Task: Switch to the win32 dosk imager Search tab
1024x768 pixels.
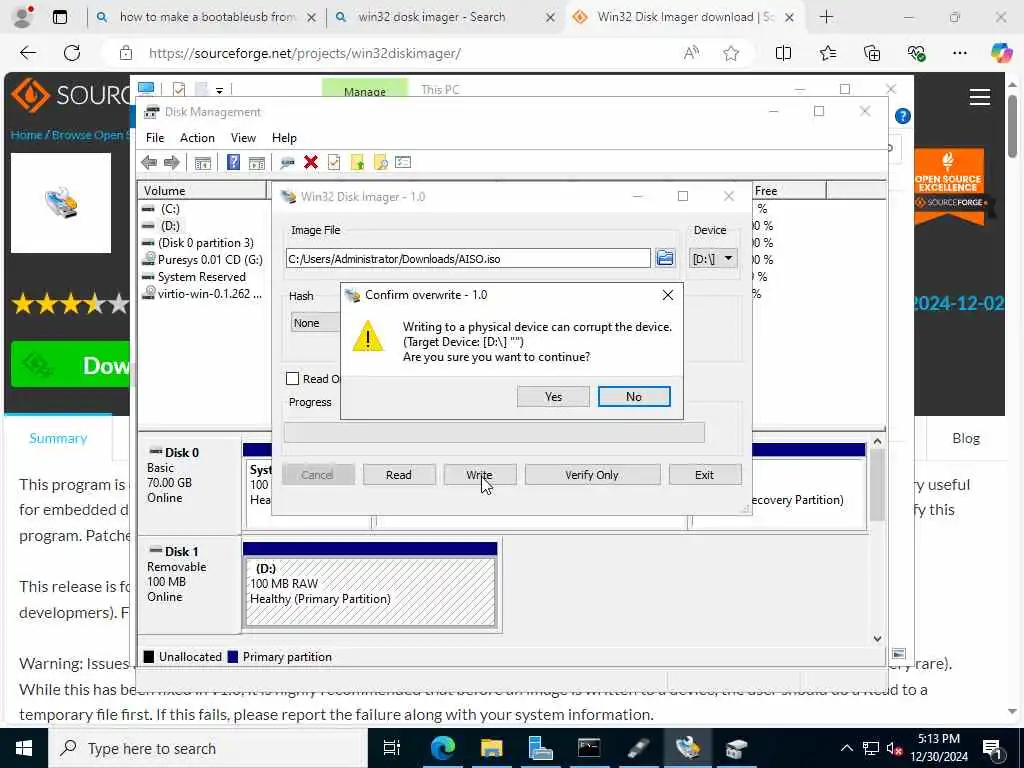Action: pyautogui.click(x=432, y=17)
